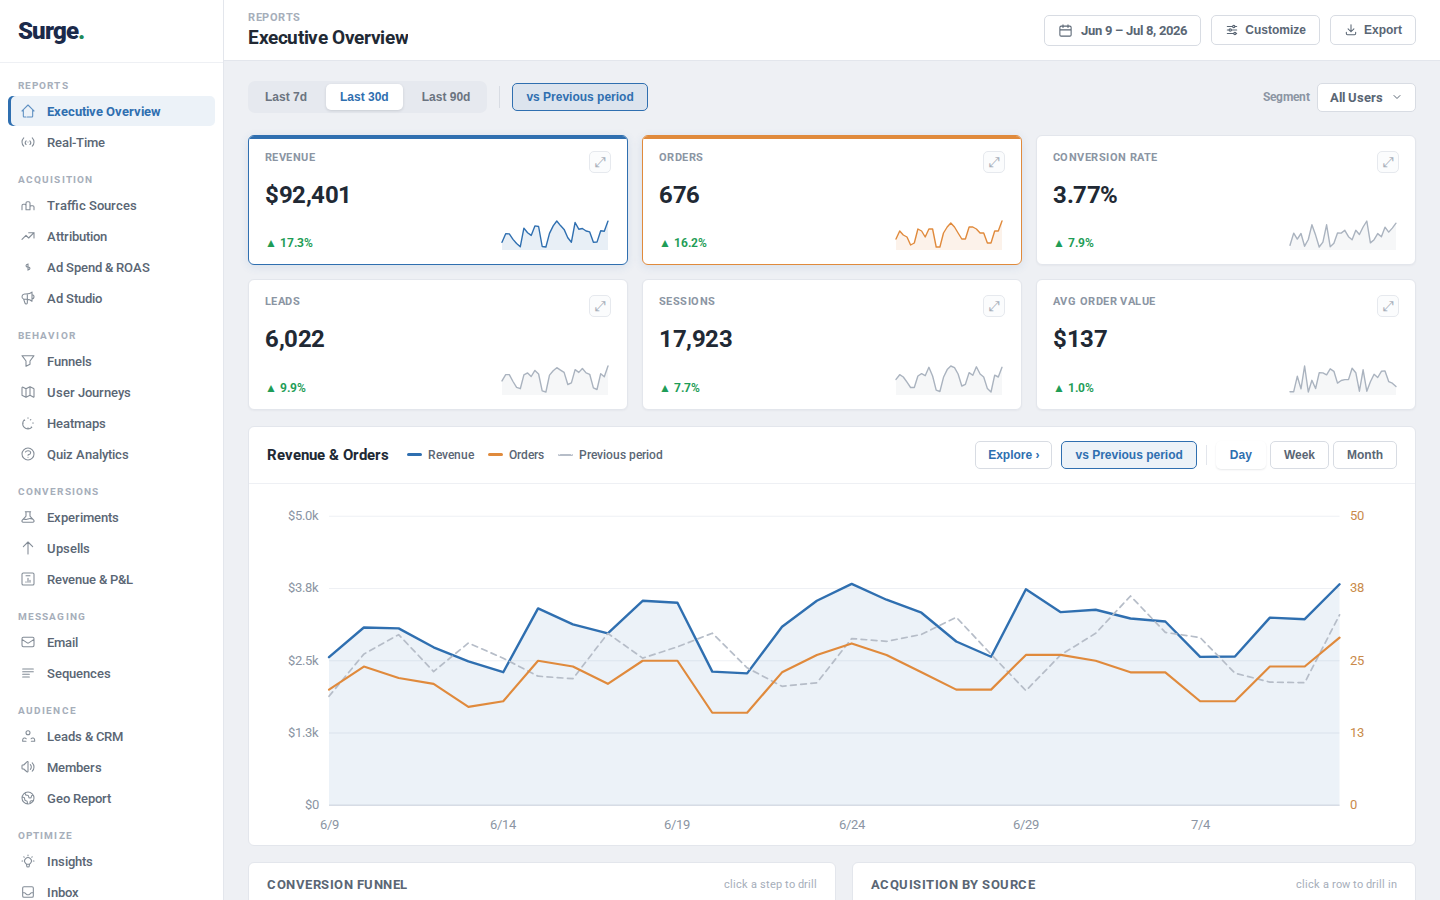Click the Sequences list icon
Viewport: 1440px width, 900px height.
(28, 674)
